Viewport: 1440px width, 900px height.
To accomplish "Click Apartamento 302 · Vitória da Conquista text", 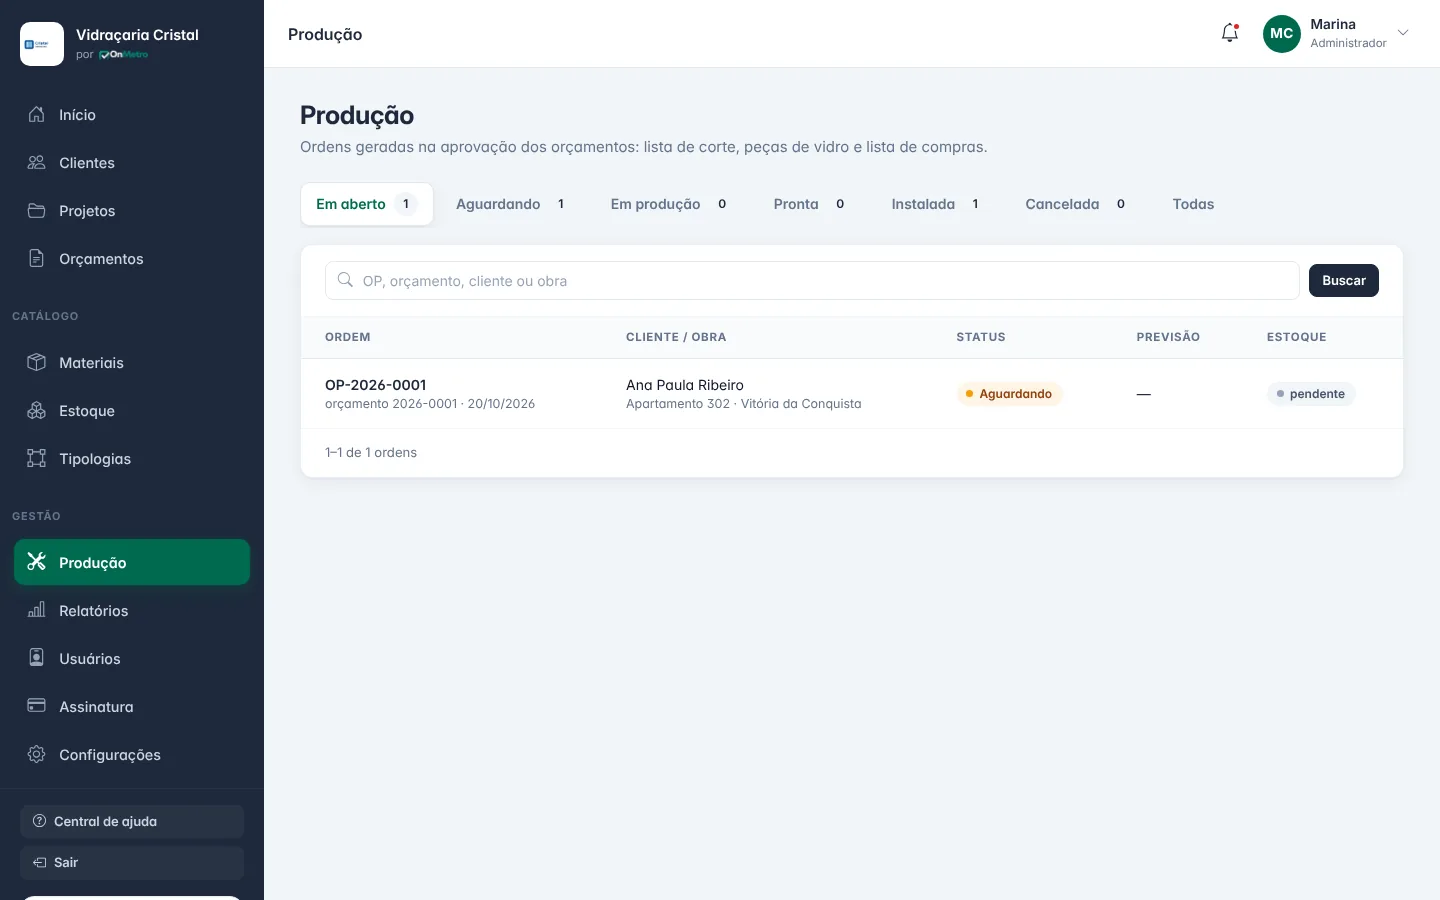I will [743, 404].
